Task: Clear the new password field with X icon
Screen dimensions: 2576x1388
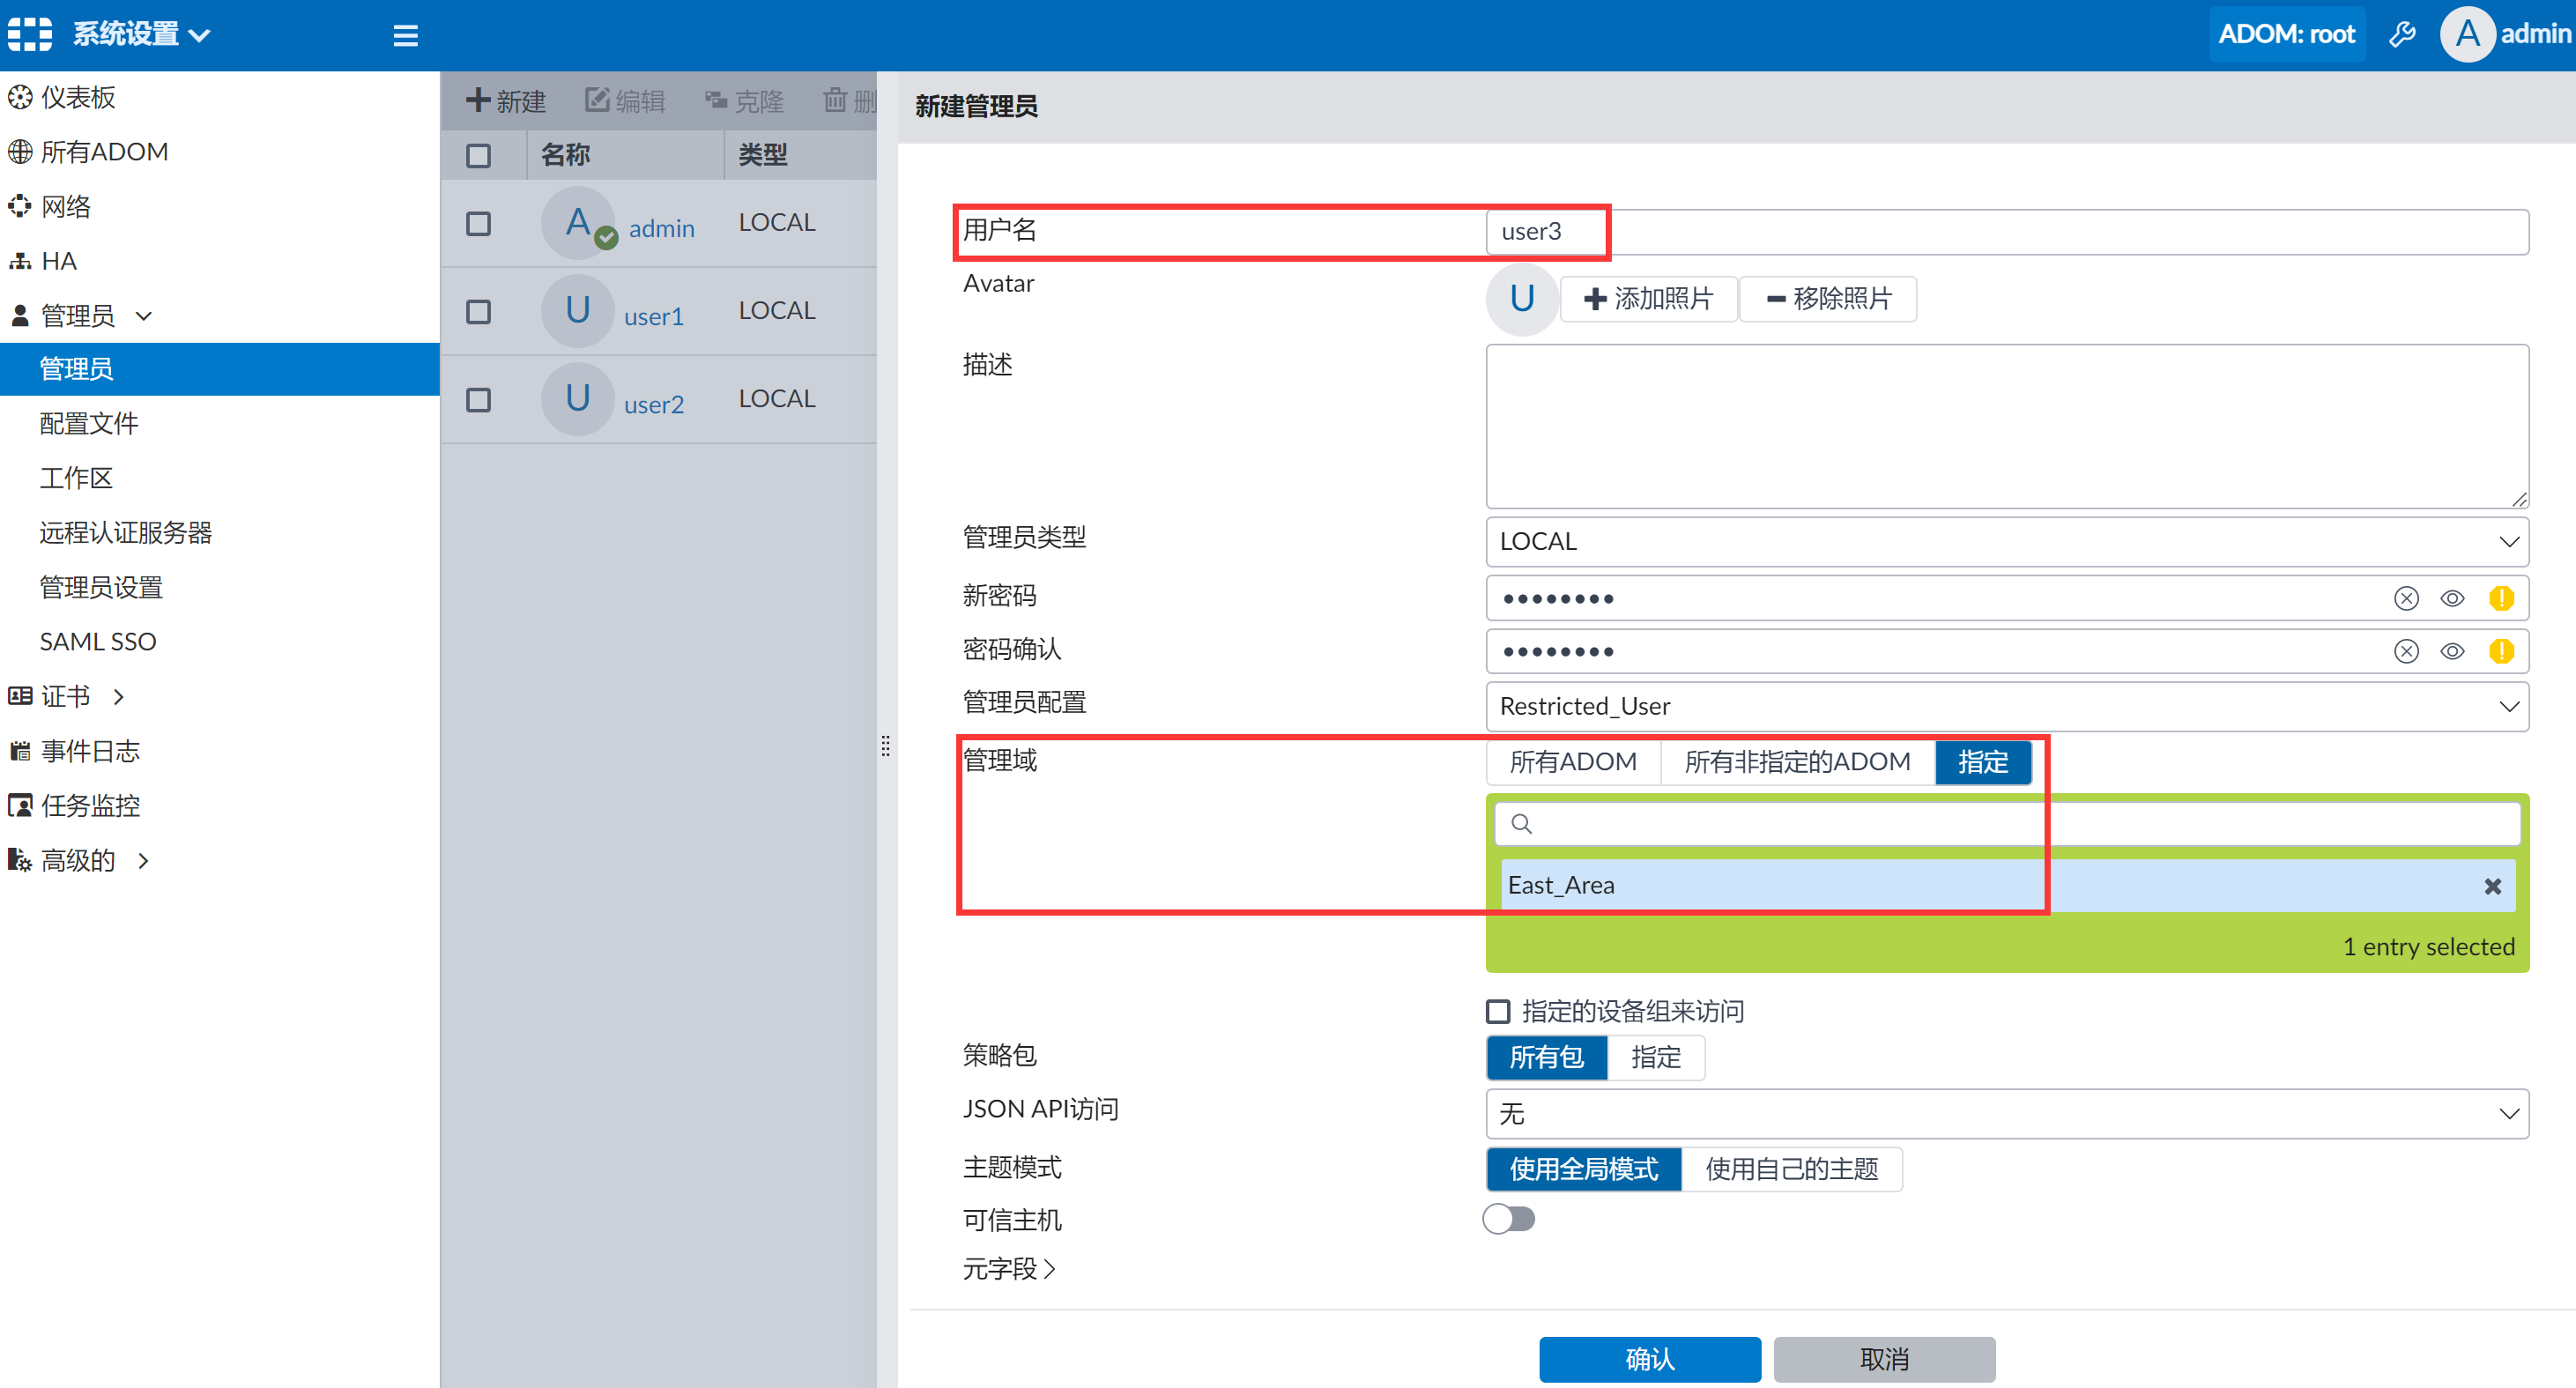Action: (2406, 598)
